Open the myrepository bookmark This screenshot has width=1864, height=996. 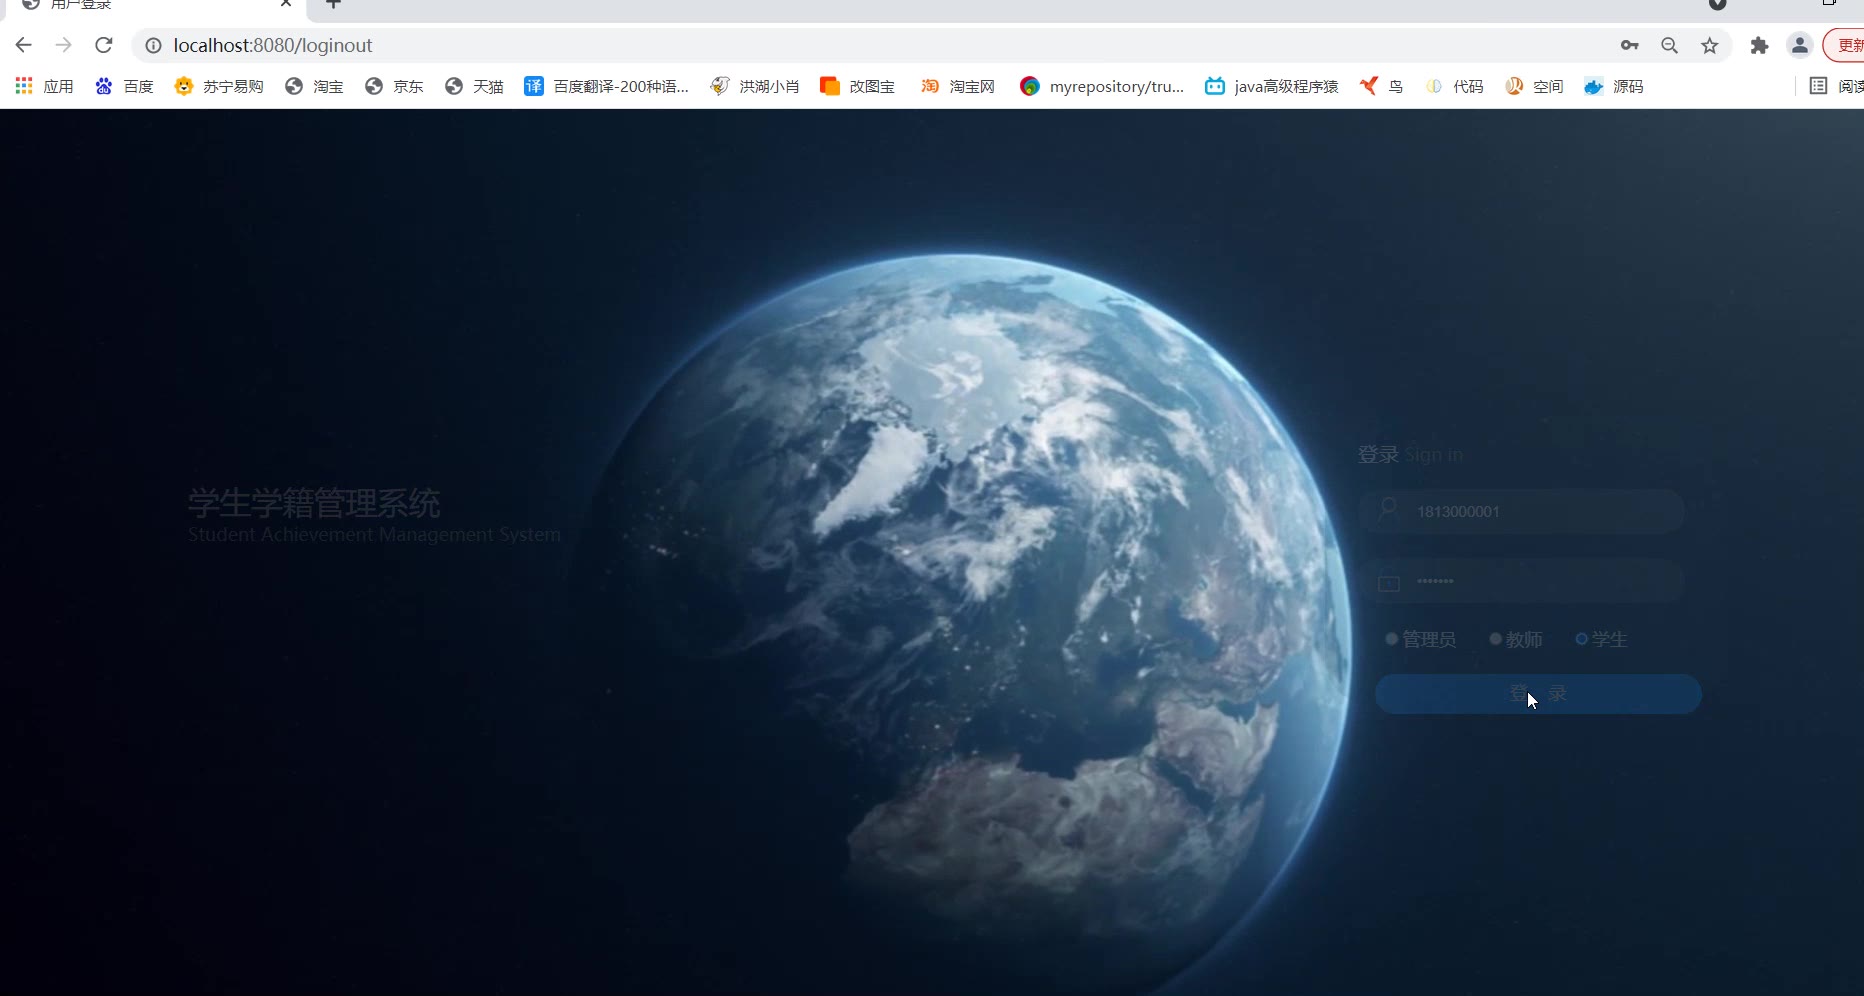point(1102,86)
